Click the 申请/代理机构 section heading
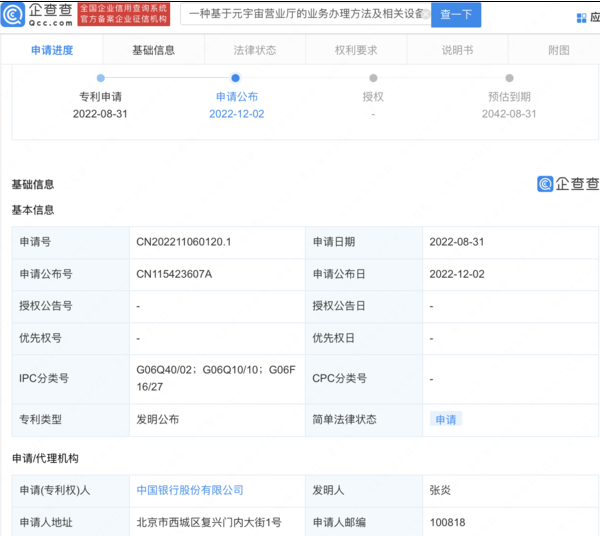This screenshot has width=600, height=536. [45, 458]
